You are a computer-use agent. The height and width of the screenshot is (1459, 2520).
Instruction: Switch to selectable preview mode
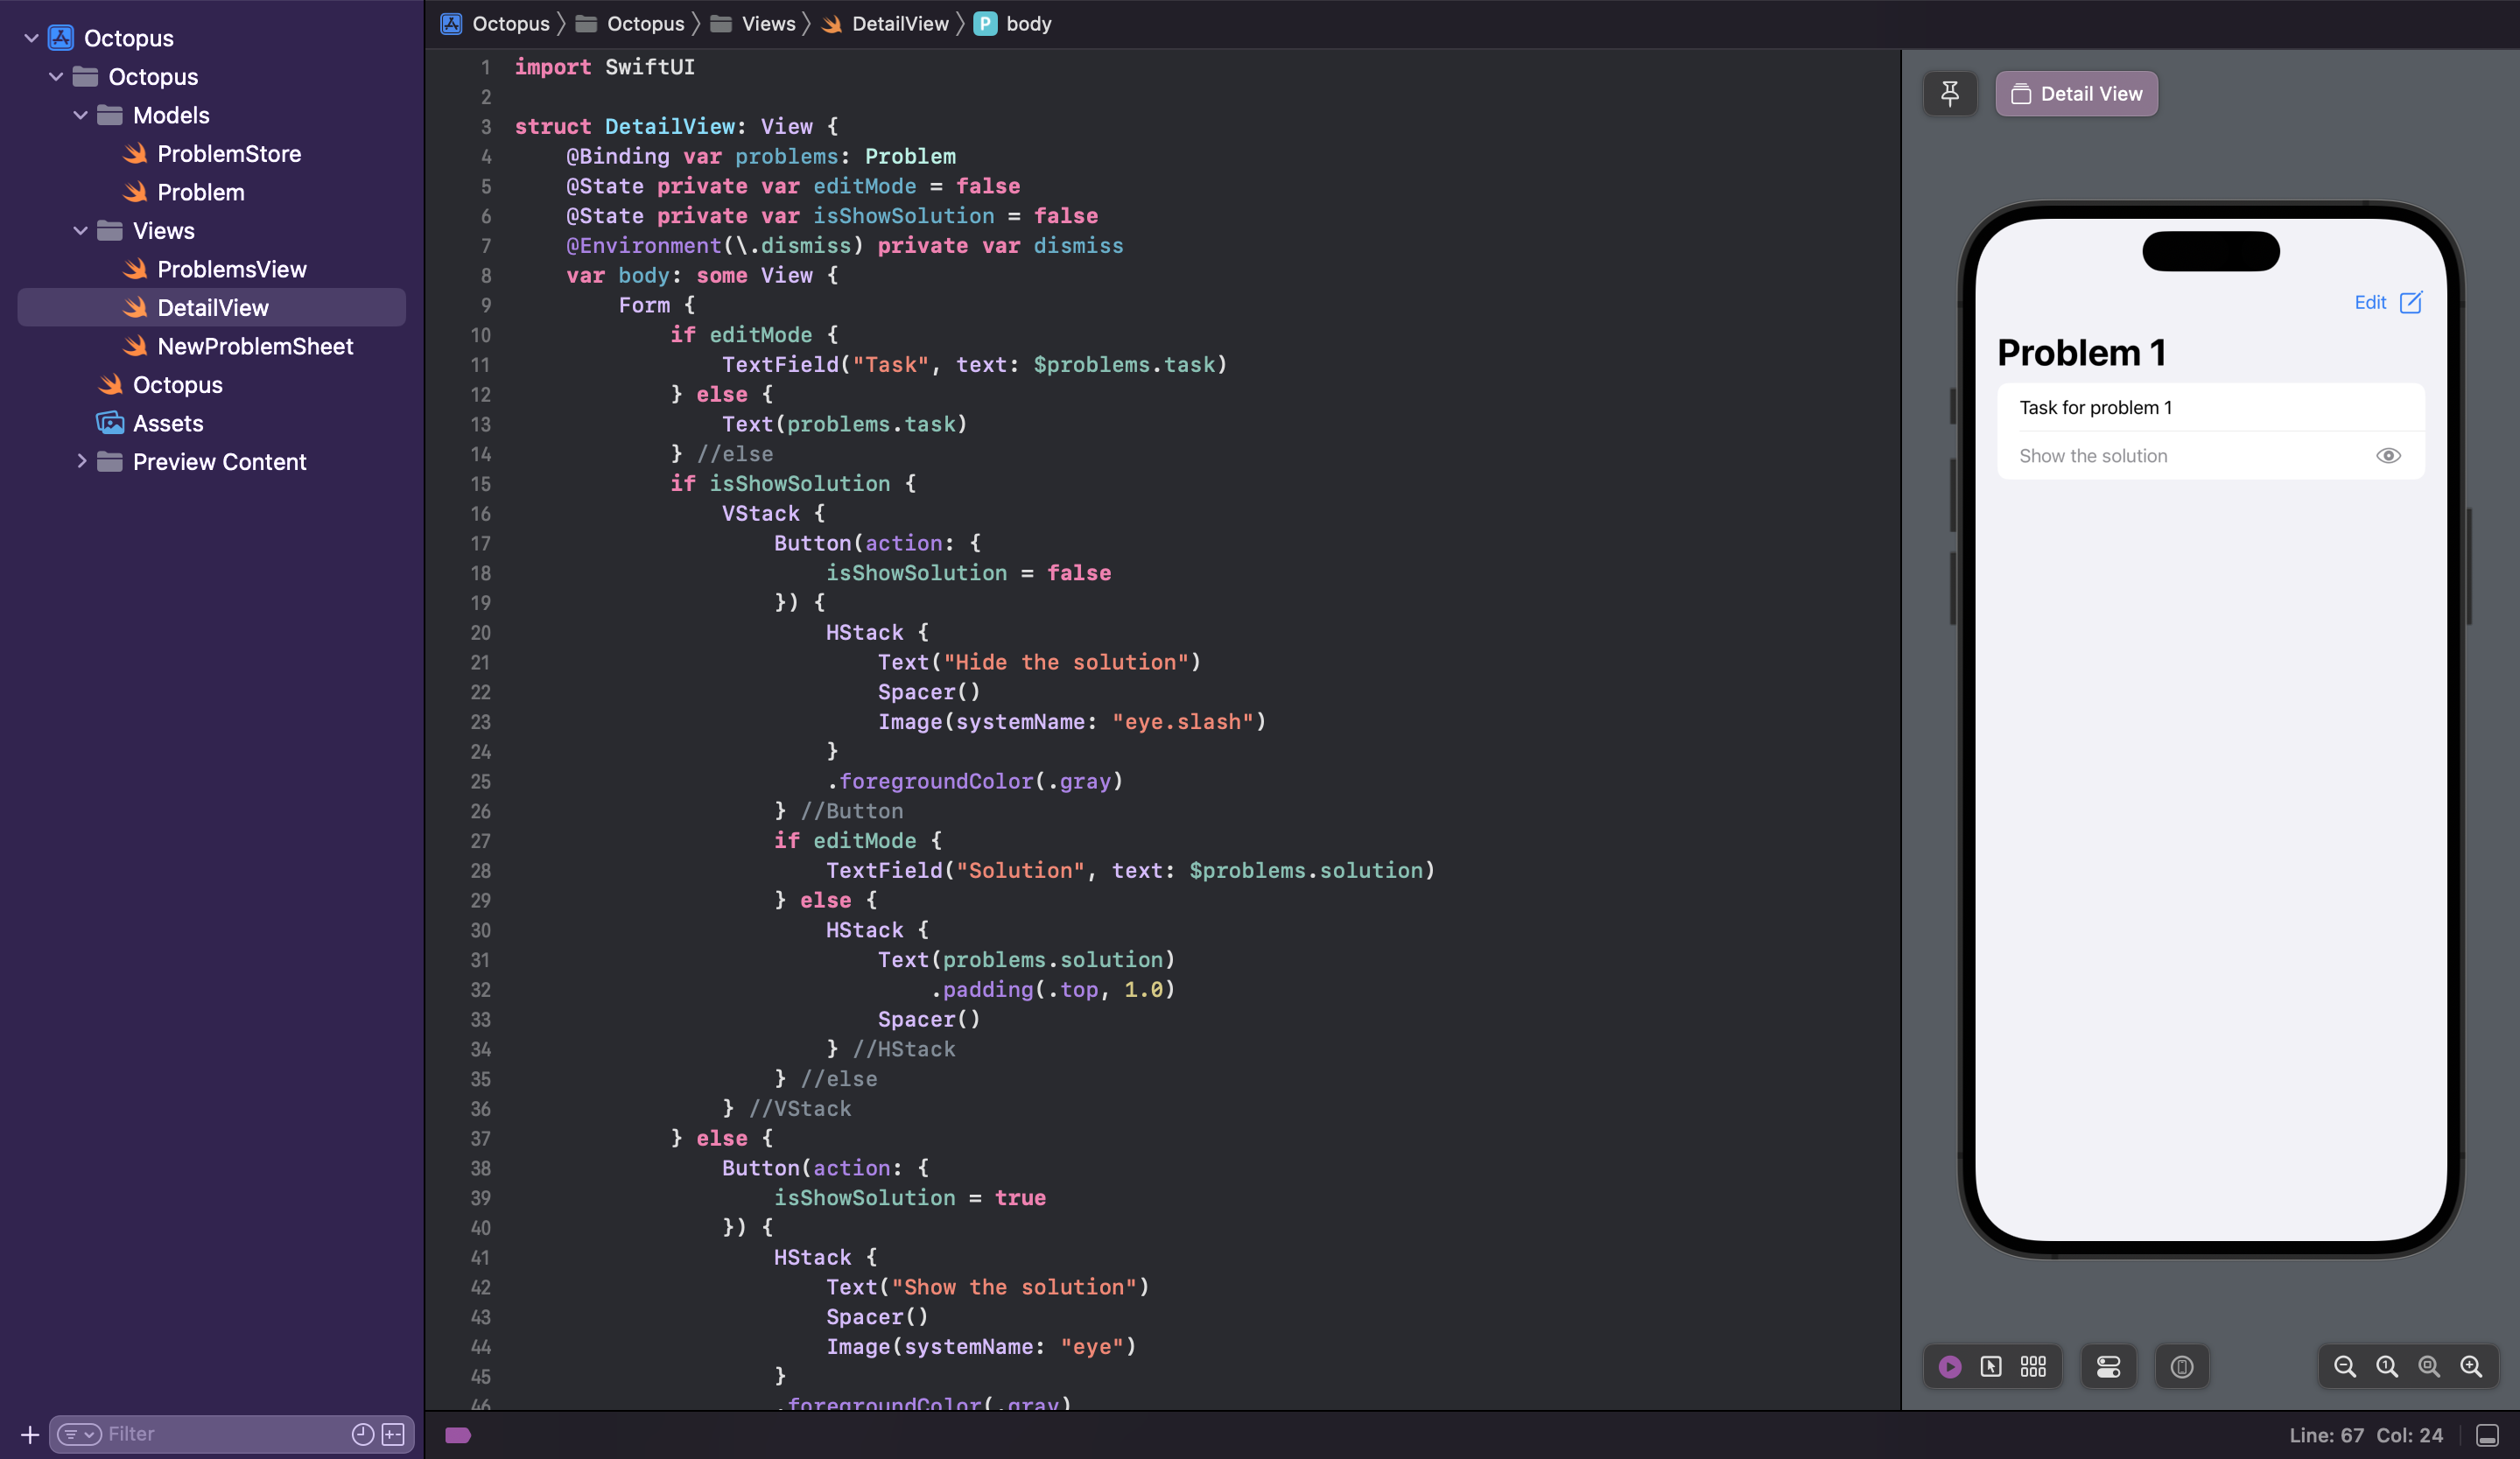(1990, 1366)
